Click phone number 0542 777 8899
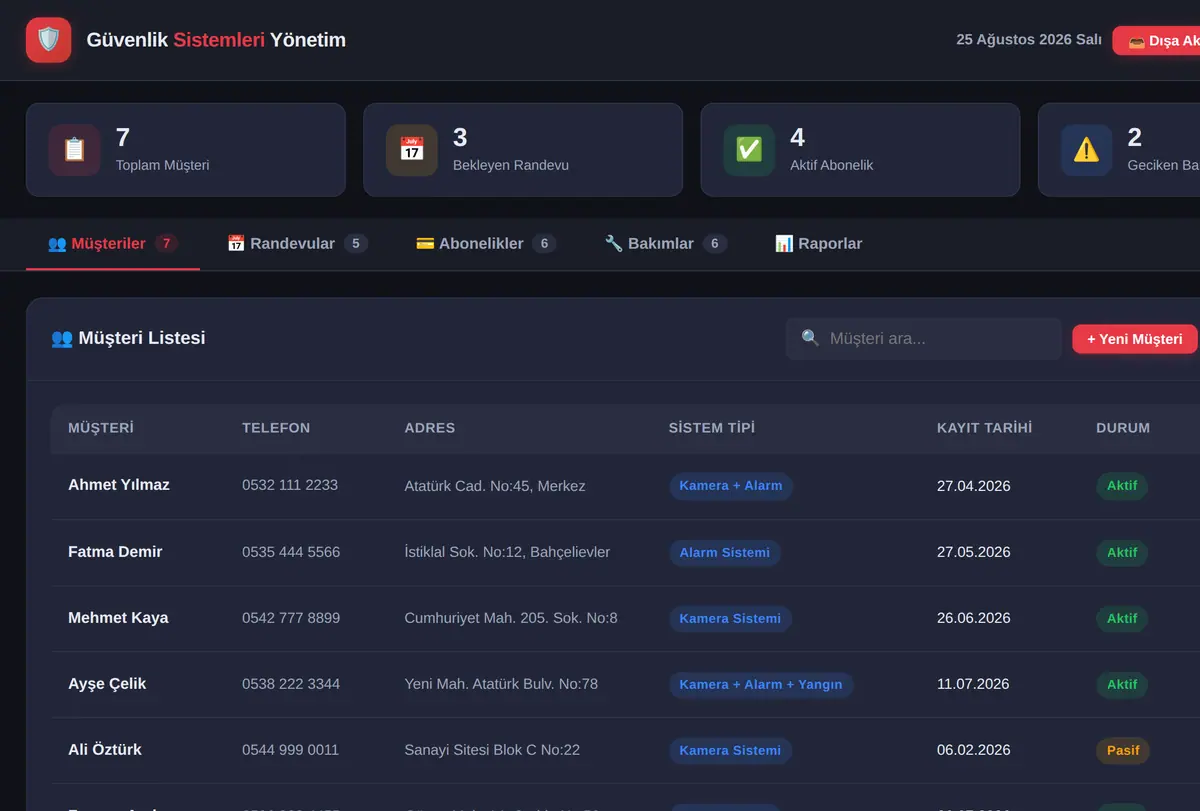 [x=291, y=618]
